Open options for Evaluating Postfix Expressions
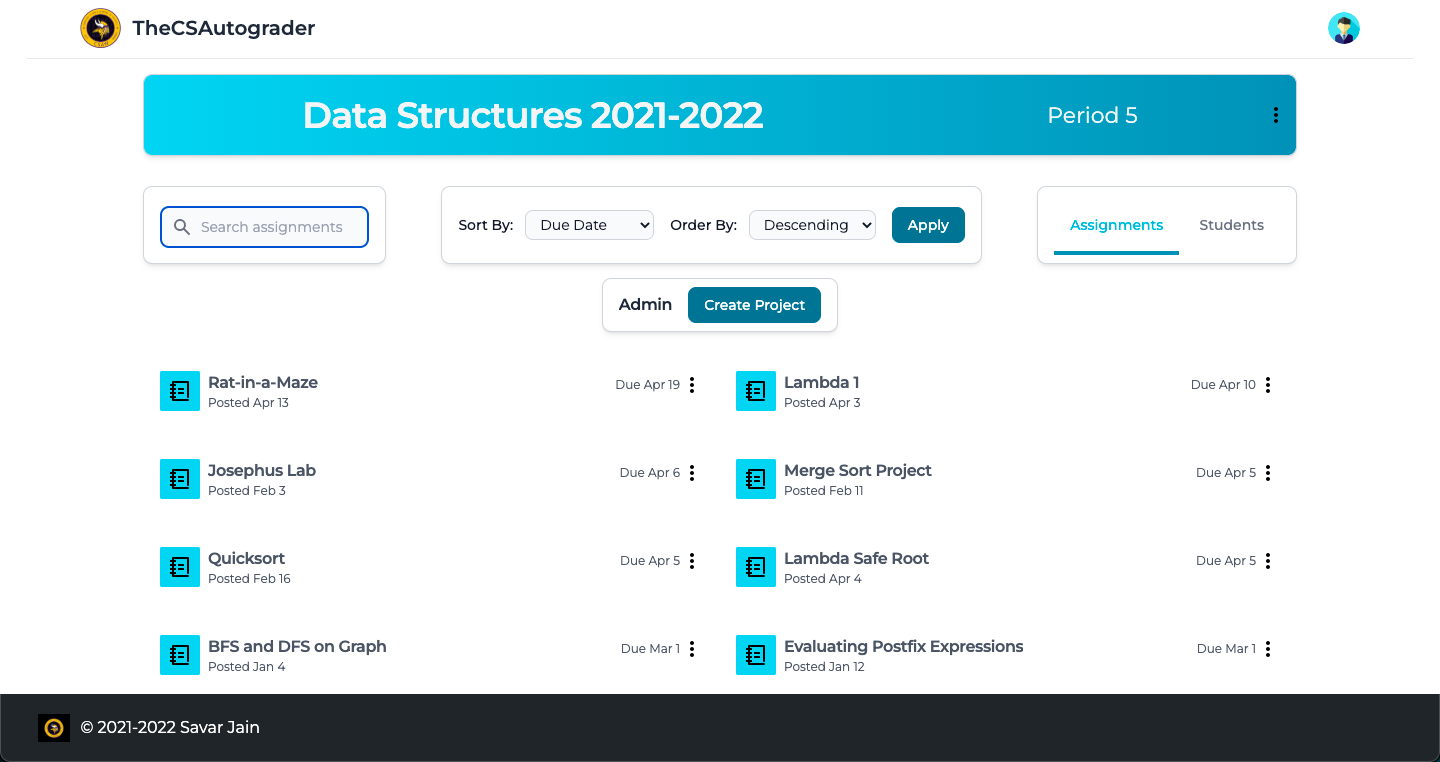The image size is (1440, 762). [1268, 649]
